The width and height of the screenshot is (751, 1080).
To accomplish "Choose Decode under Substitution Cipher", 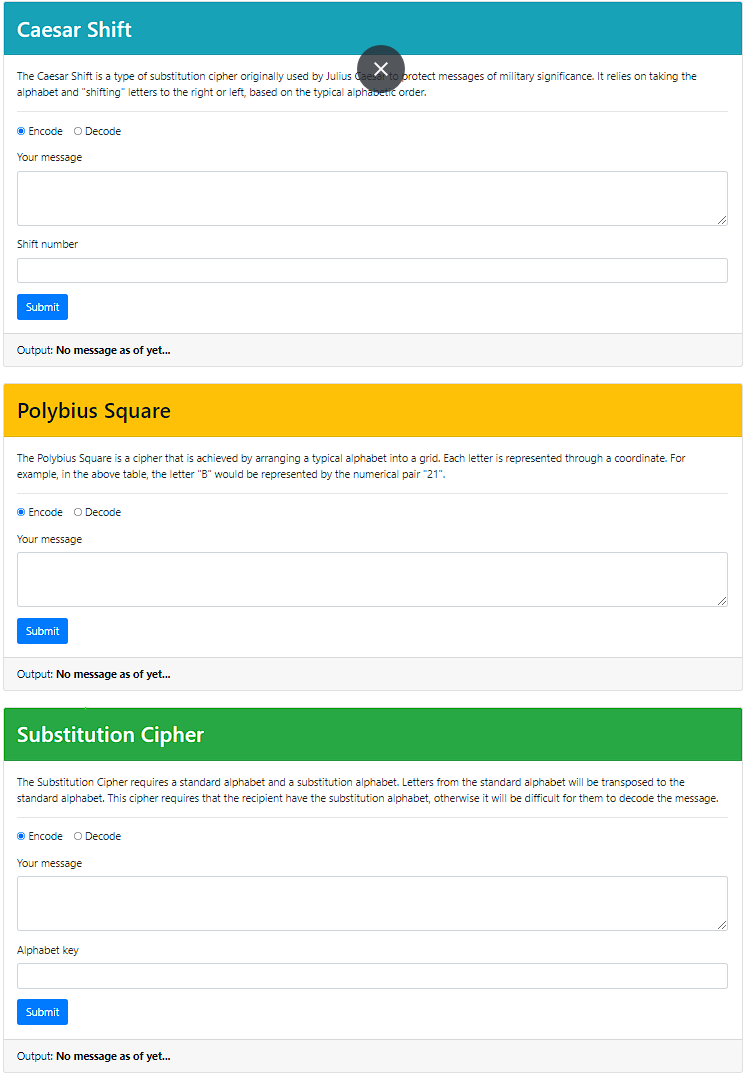I will (76, 835).
